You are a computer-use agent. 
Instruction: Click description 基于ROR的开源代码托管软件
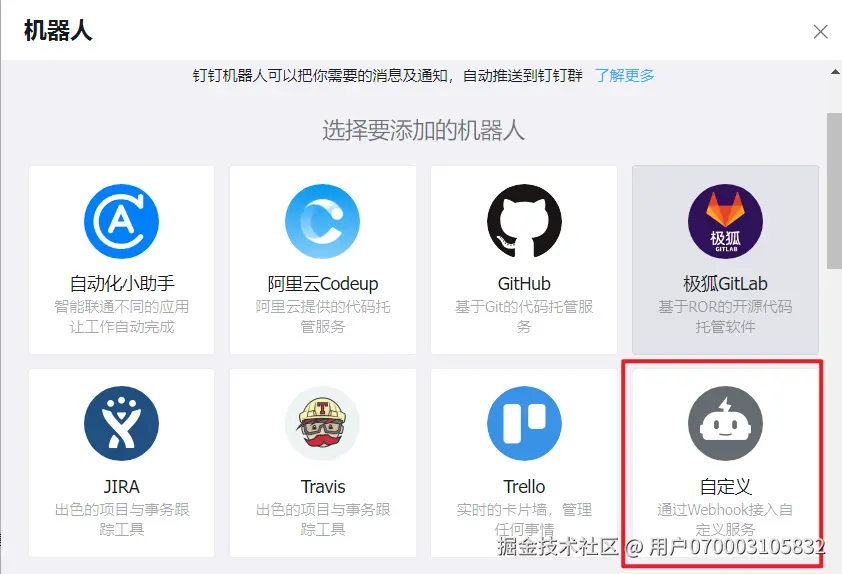click(x=725, y=316)
